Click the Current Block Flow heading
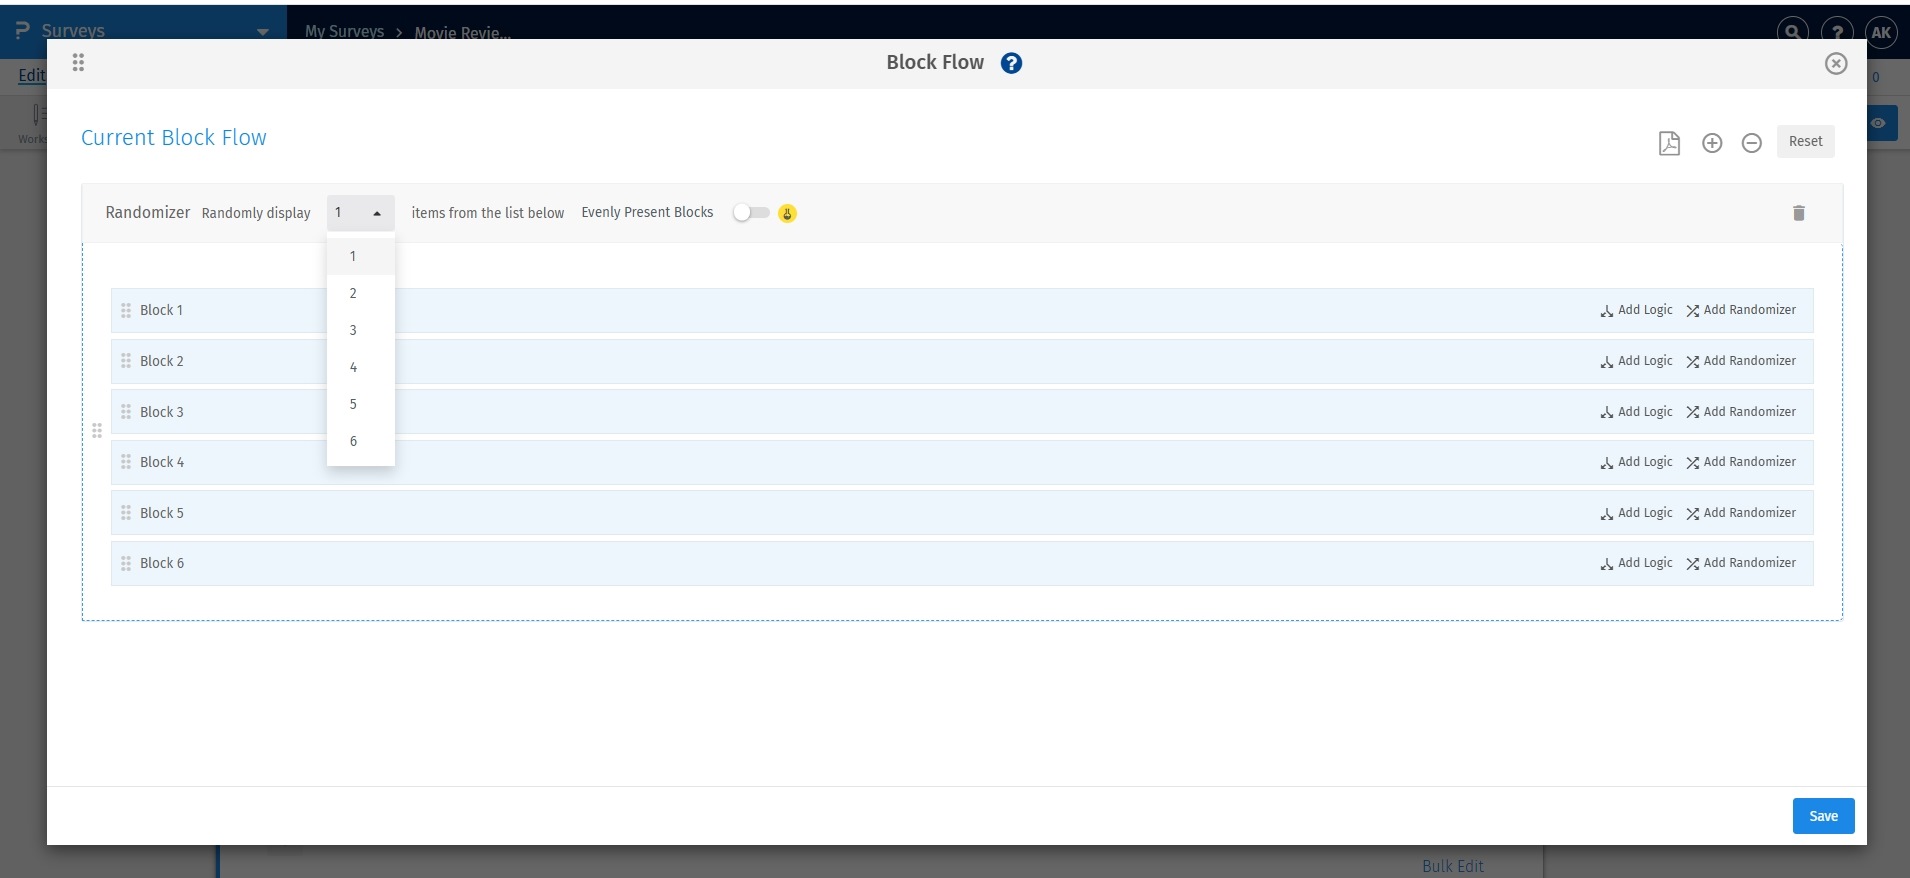The height and width of the screenshot is (878, 1910). pyautogui.click(x=174, y=138)
